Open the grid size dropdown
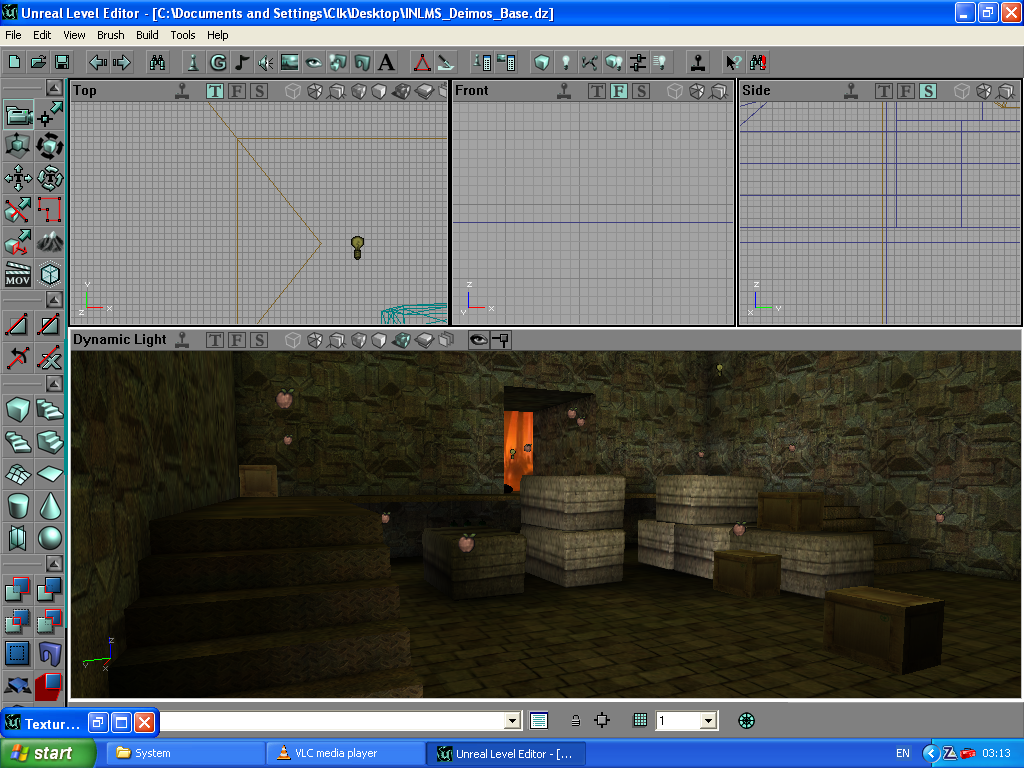Screen dimensions: 1024x768 click(x=708, y=720)
